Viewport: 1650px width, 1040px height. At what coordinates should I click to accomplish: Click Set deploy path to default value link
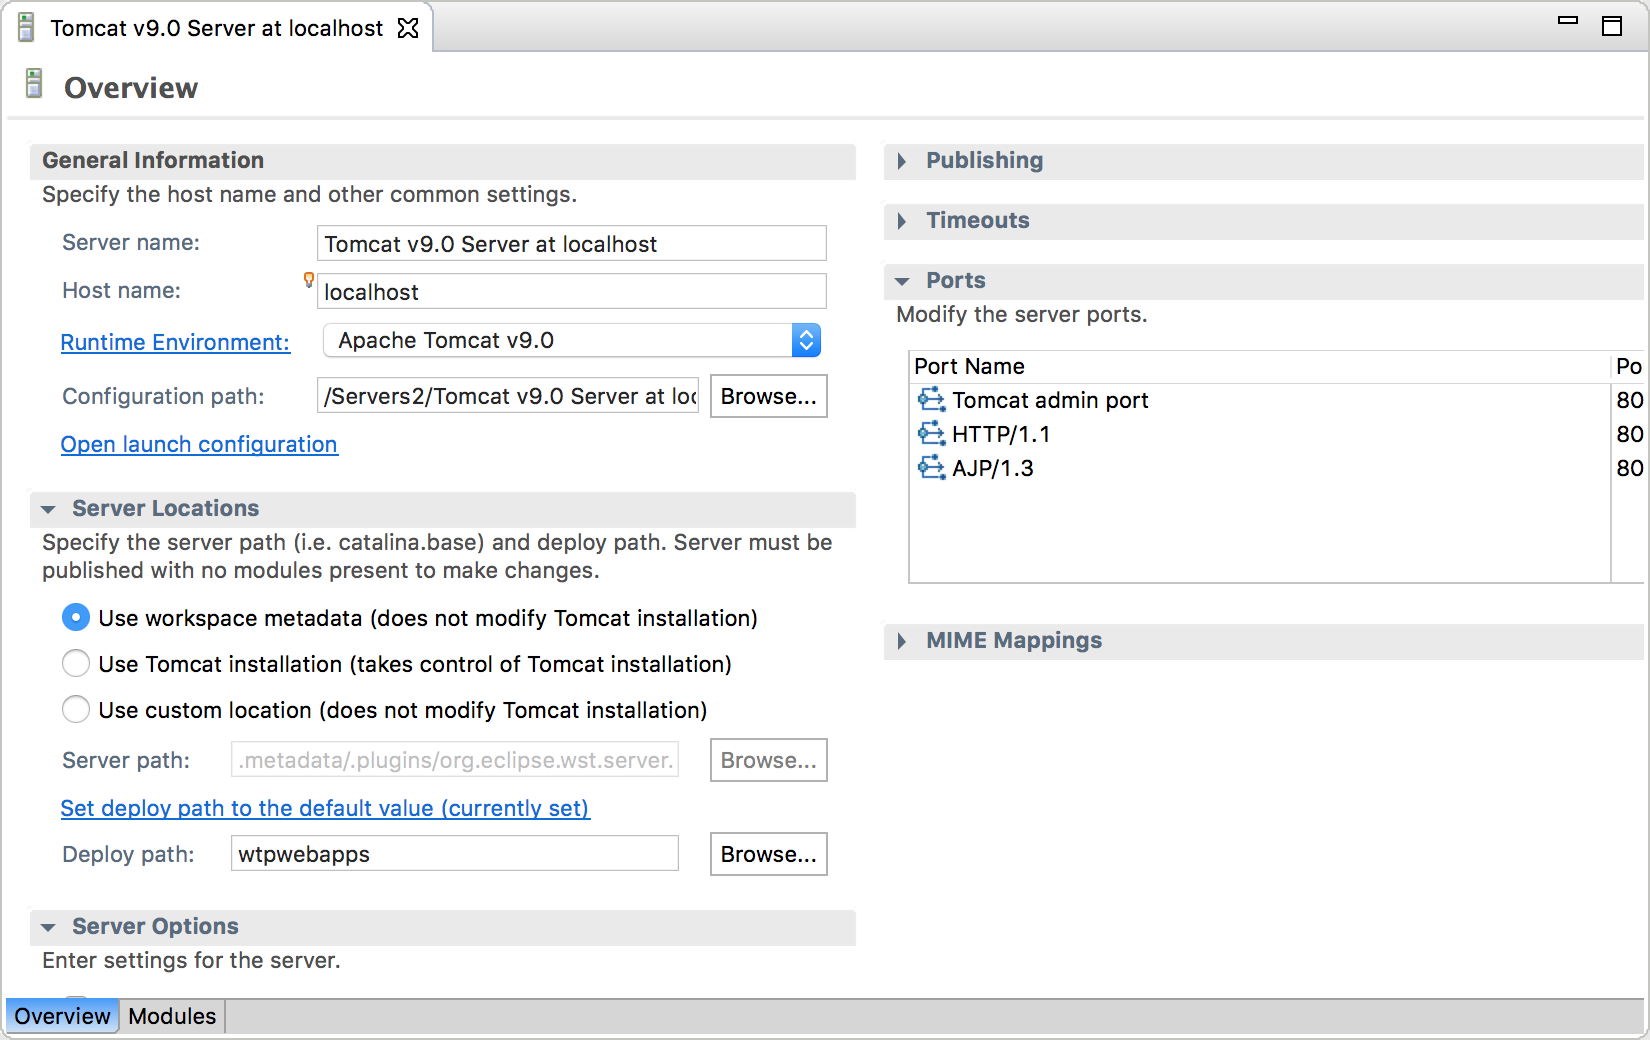click(x=325, y=808)
